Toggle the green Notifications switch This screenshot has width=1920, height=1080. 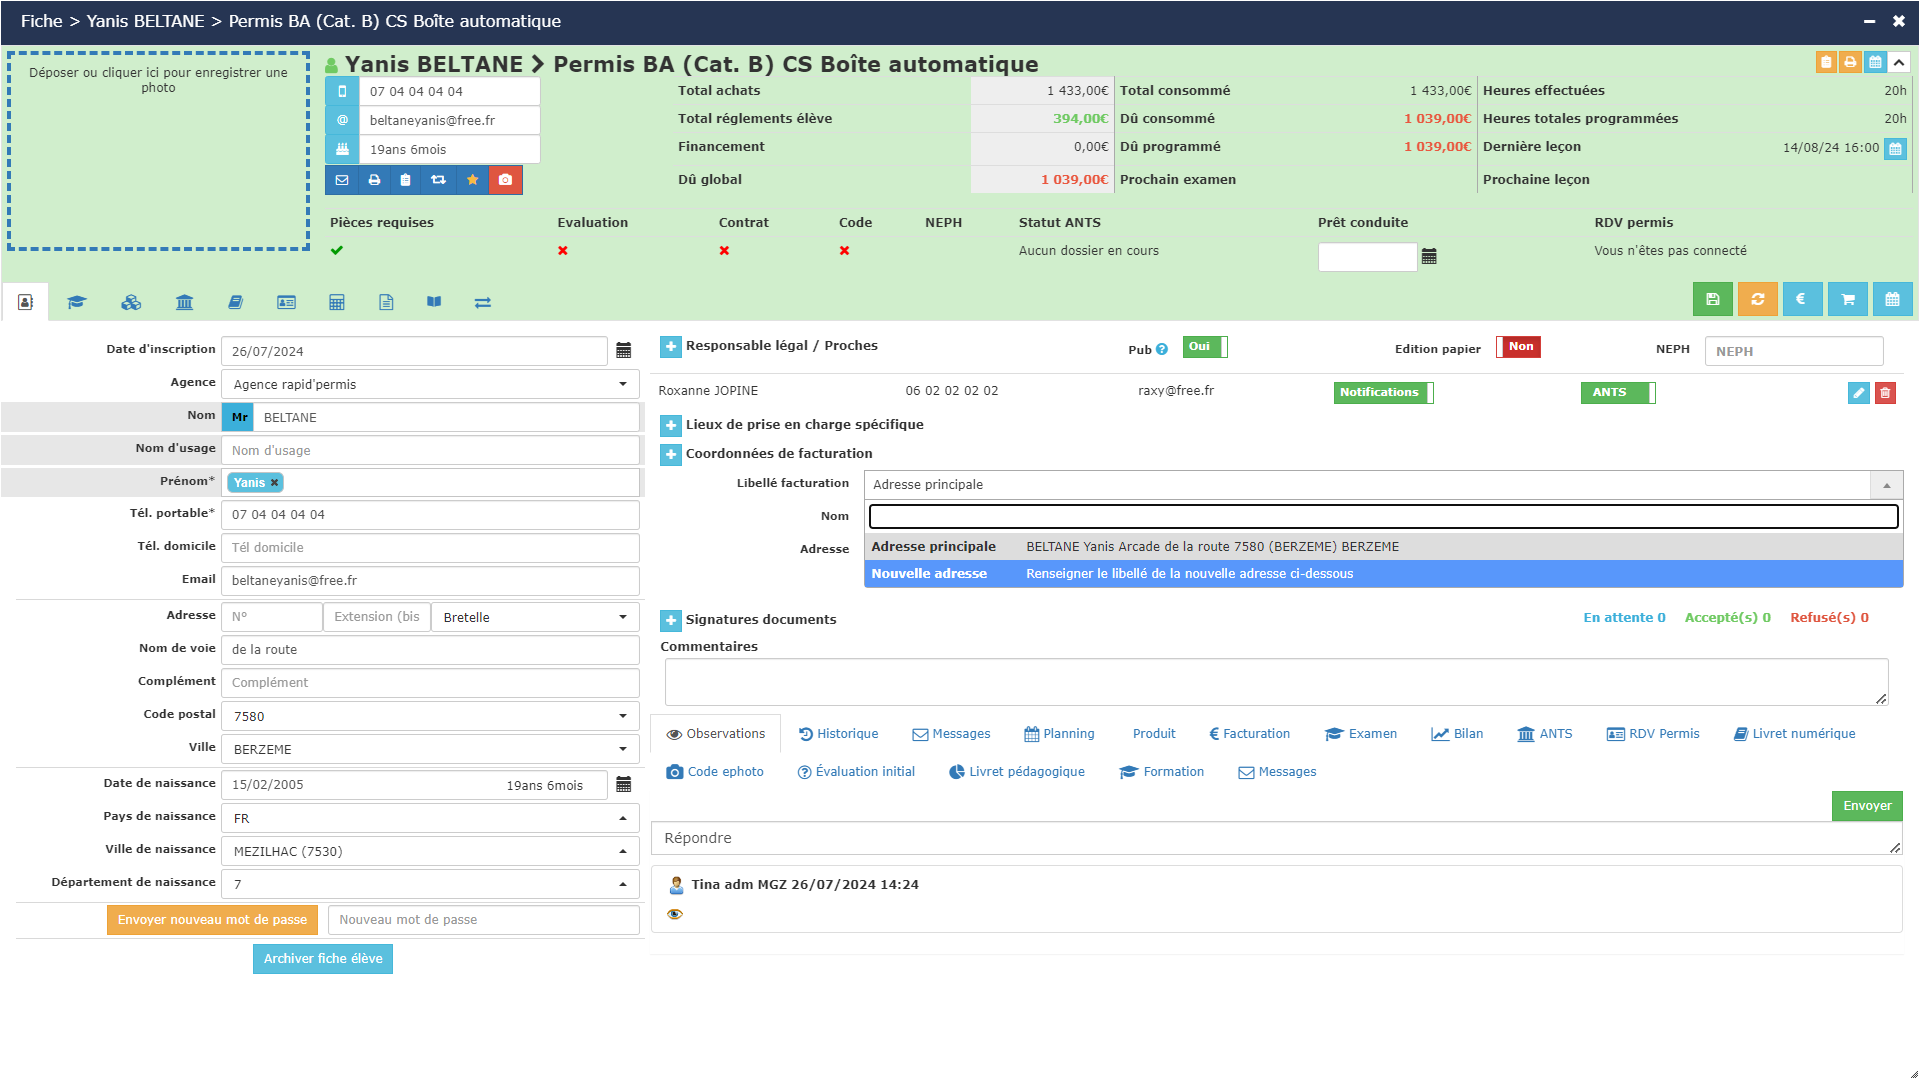point(1383,393)
